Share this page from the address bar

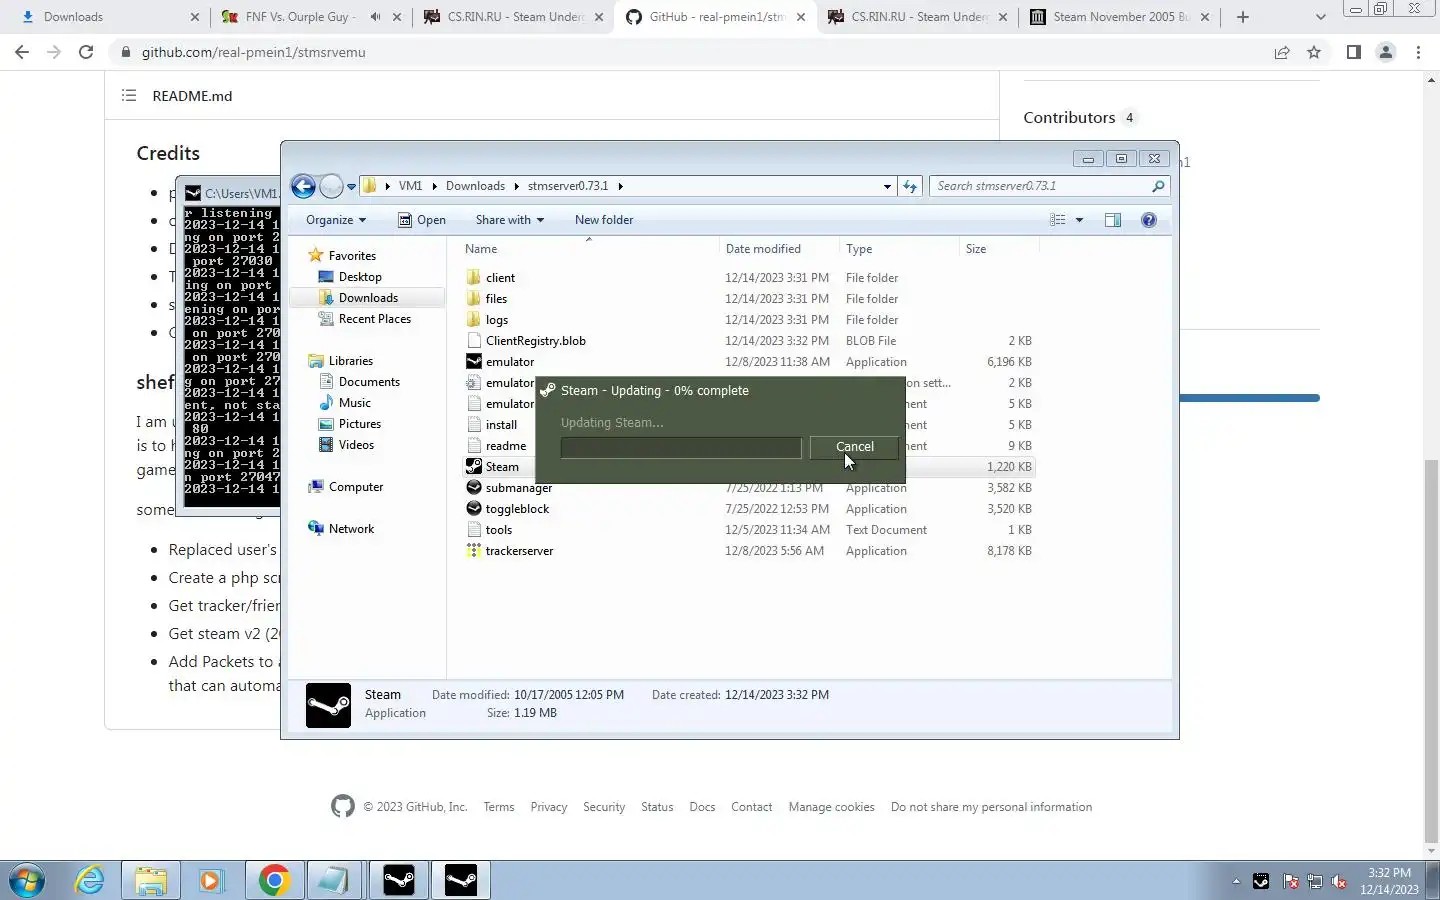point(1282,52)
